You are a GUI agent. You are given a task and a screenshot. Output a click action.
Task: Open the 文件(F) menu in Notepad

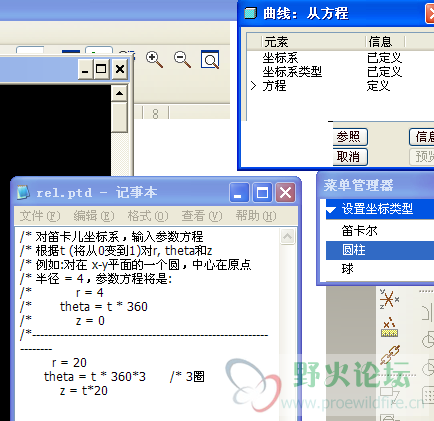[x=40, y=216]
